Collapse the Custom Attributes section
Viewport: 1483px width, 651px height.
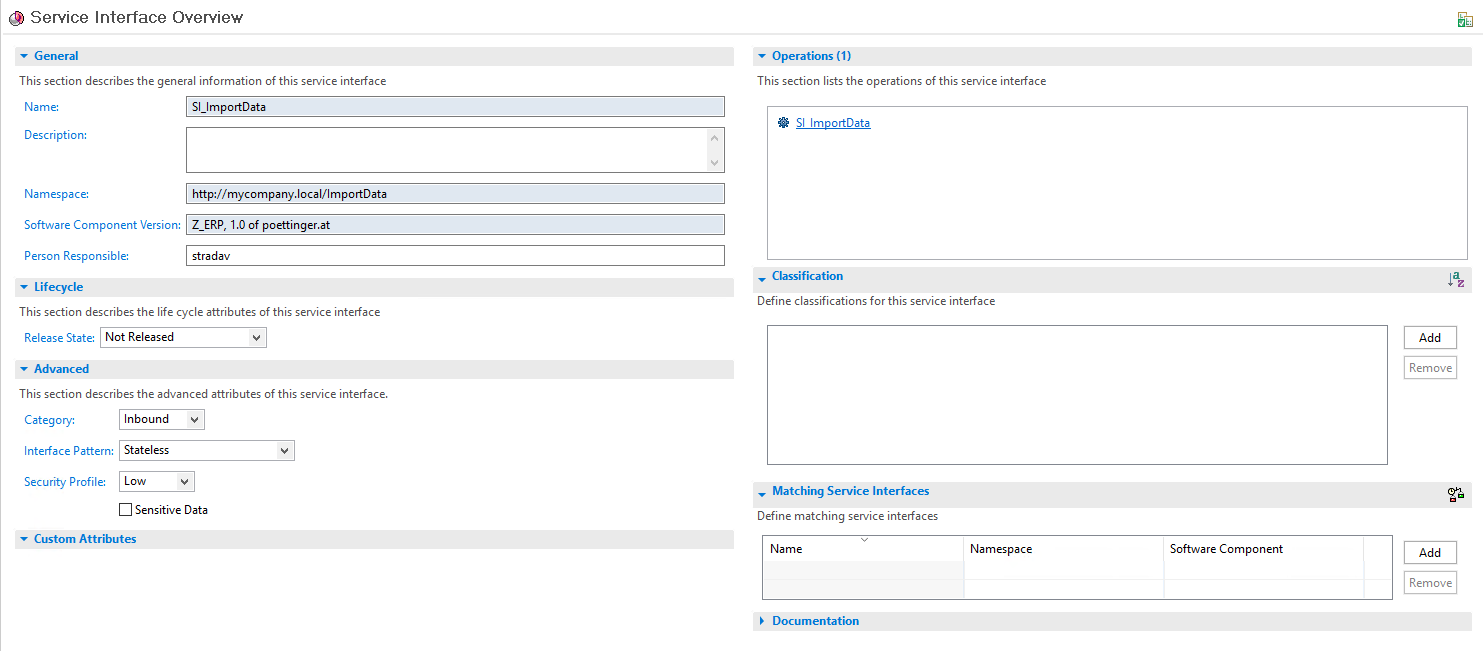tap(22, 539)
